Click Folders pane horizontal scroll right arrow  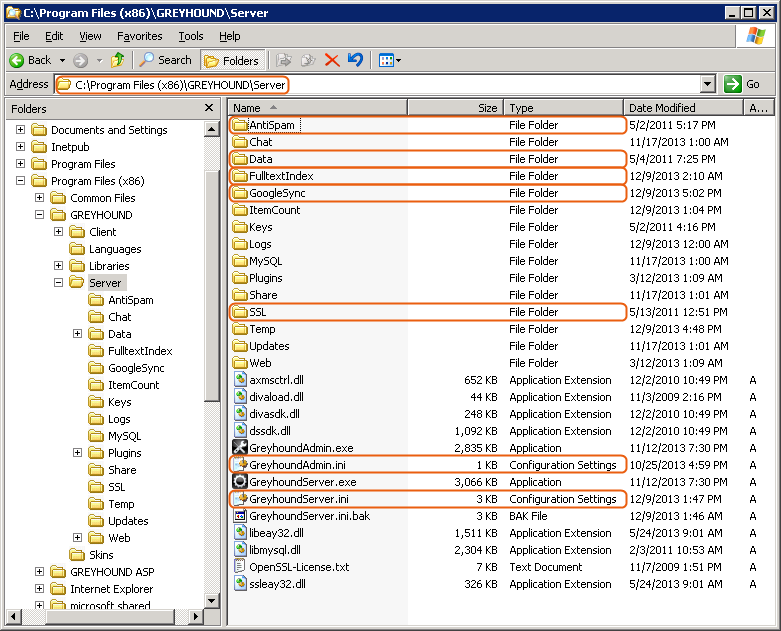click(x=196, y=617)
